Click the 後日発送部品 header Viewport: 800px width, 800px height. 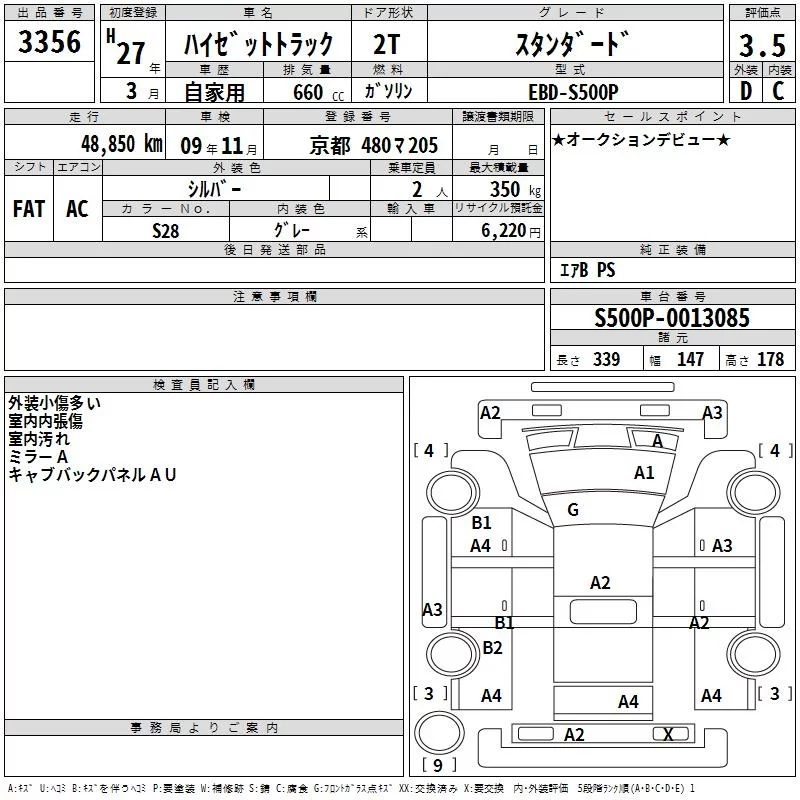(x=274, y=249)
